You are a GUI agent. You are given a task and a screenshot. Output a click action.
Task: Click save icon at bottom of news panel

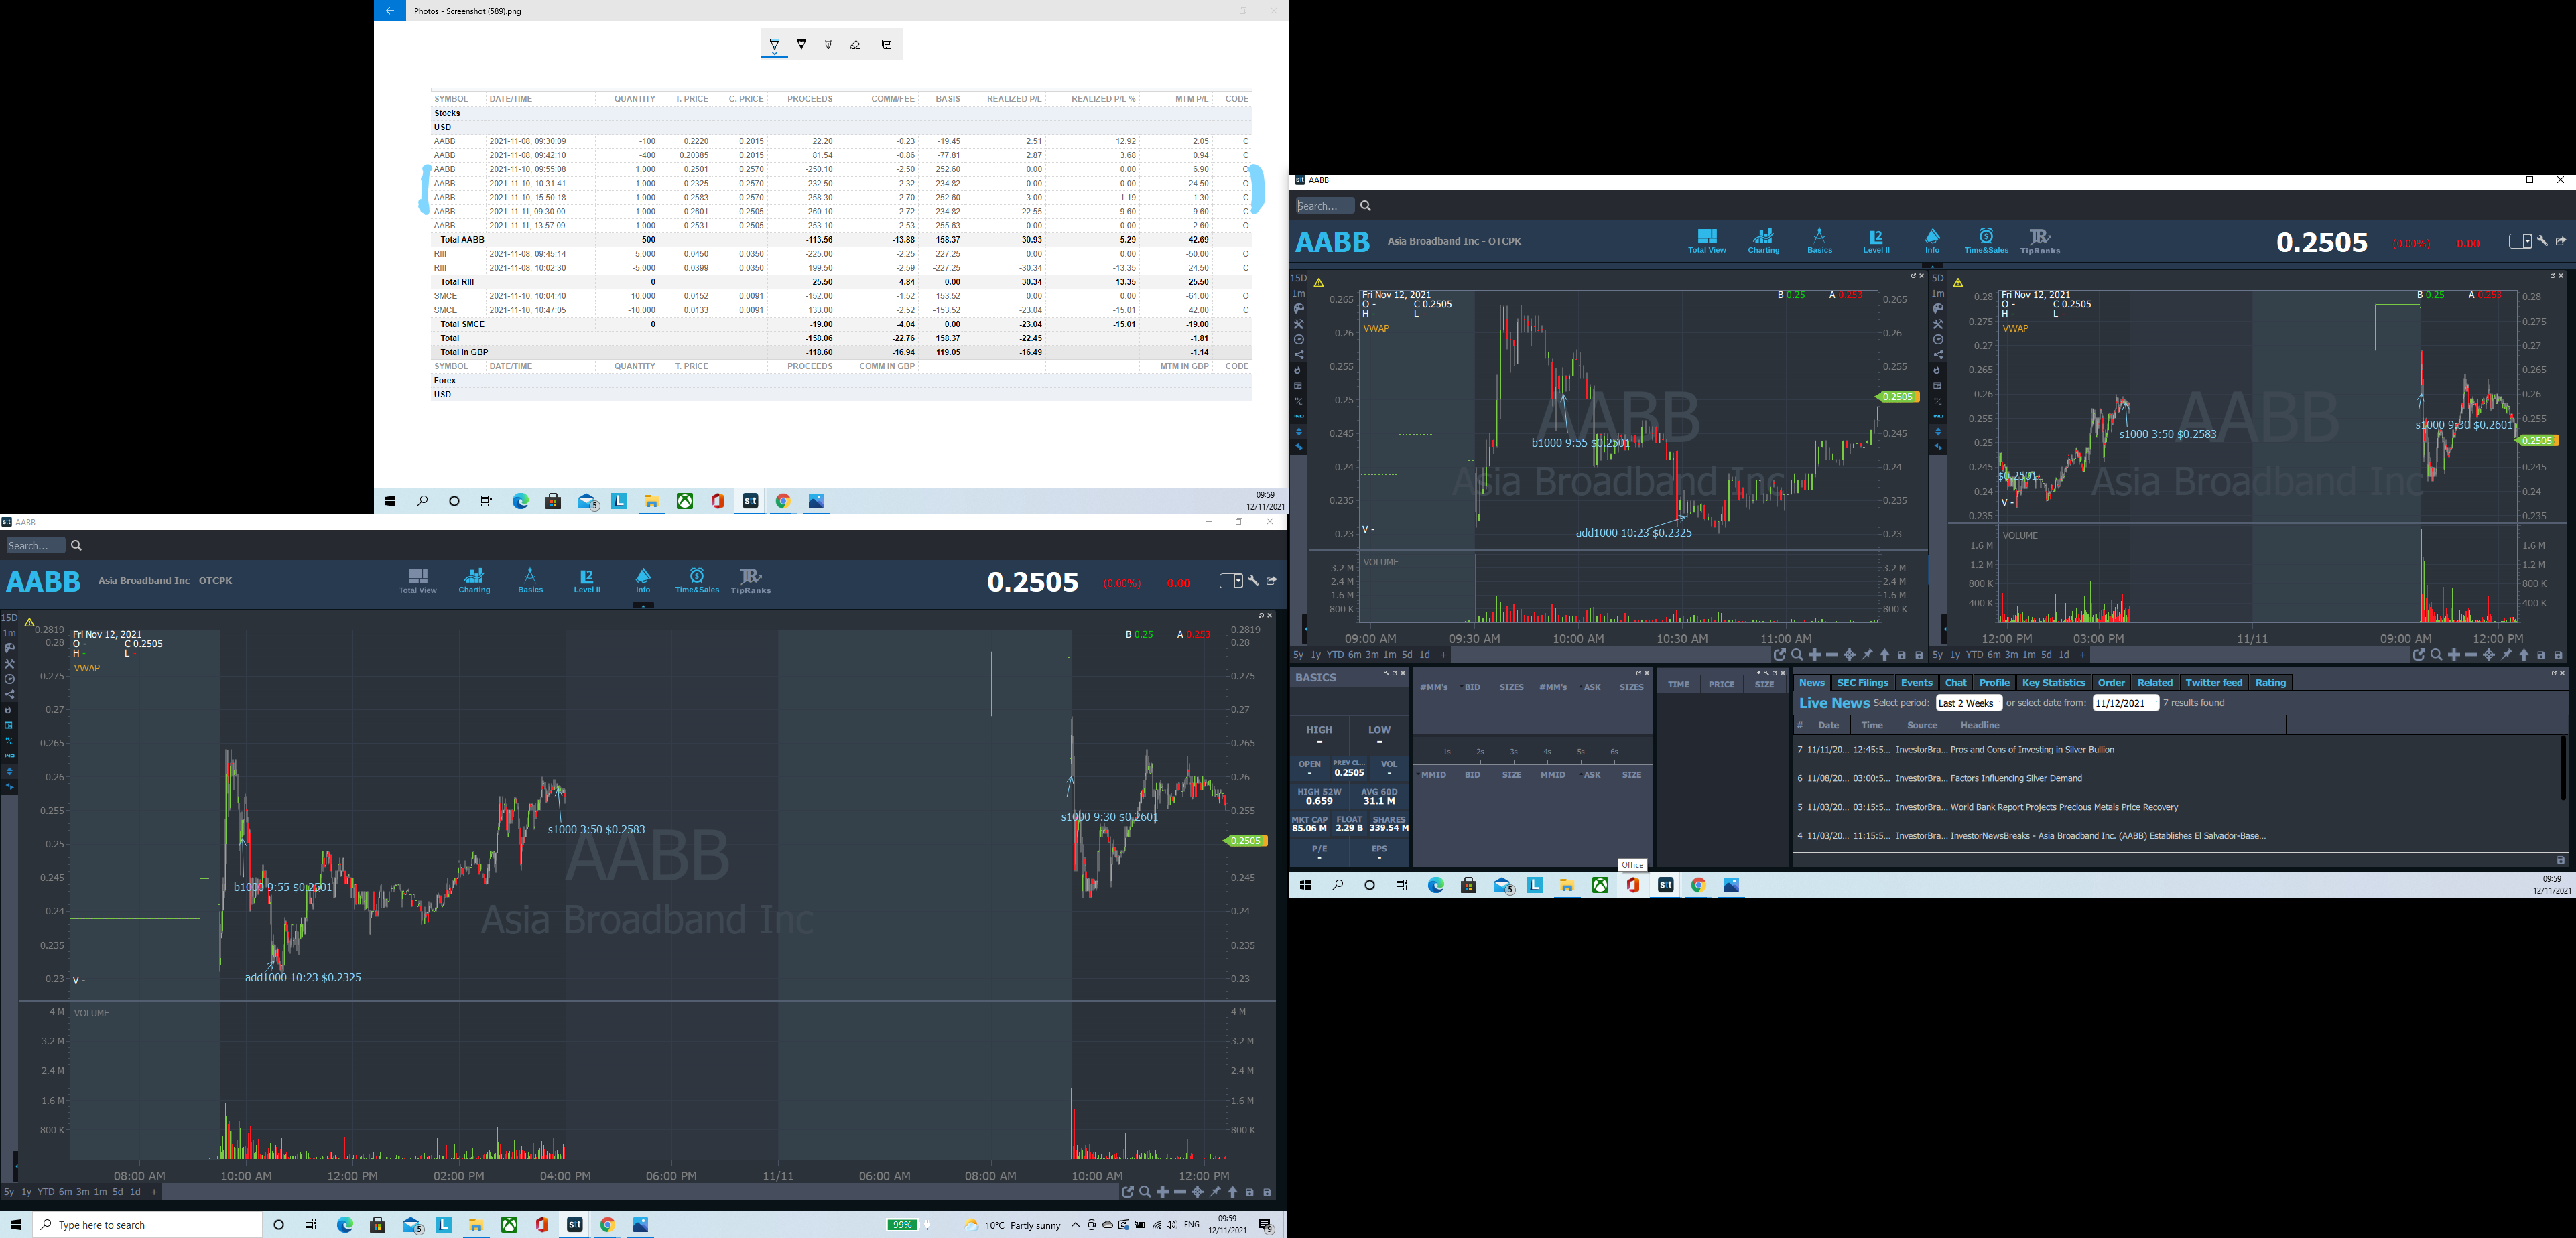[2560, 860]
